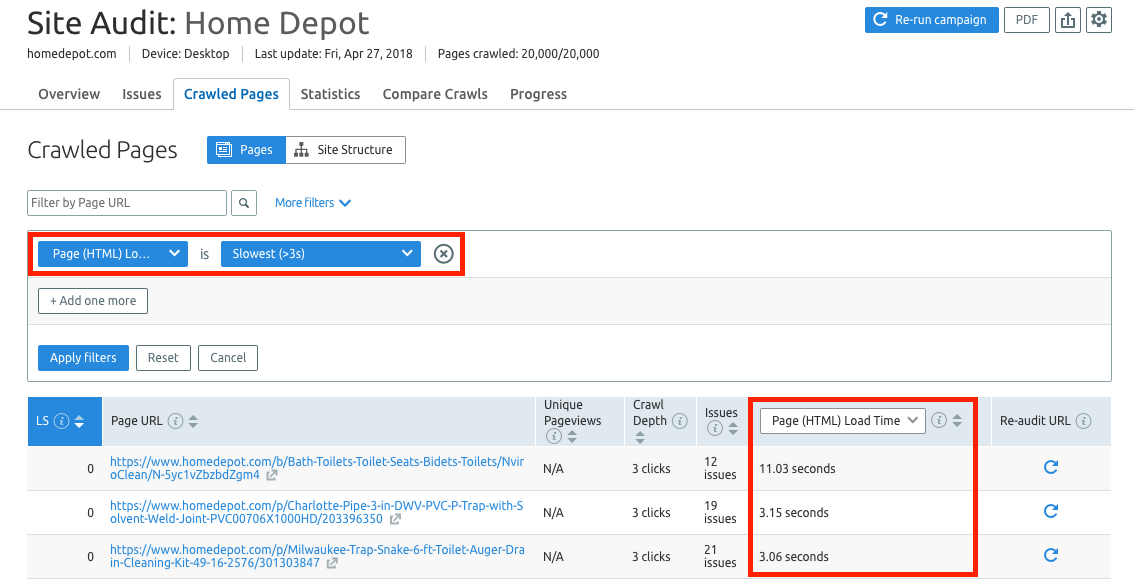The width and height of the screenshot is (1134, 586).
Task: Click the LS column info icon
Action: click(x=62, y=421)
